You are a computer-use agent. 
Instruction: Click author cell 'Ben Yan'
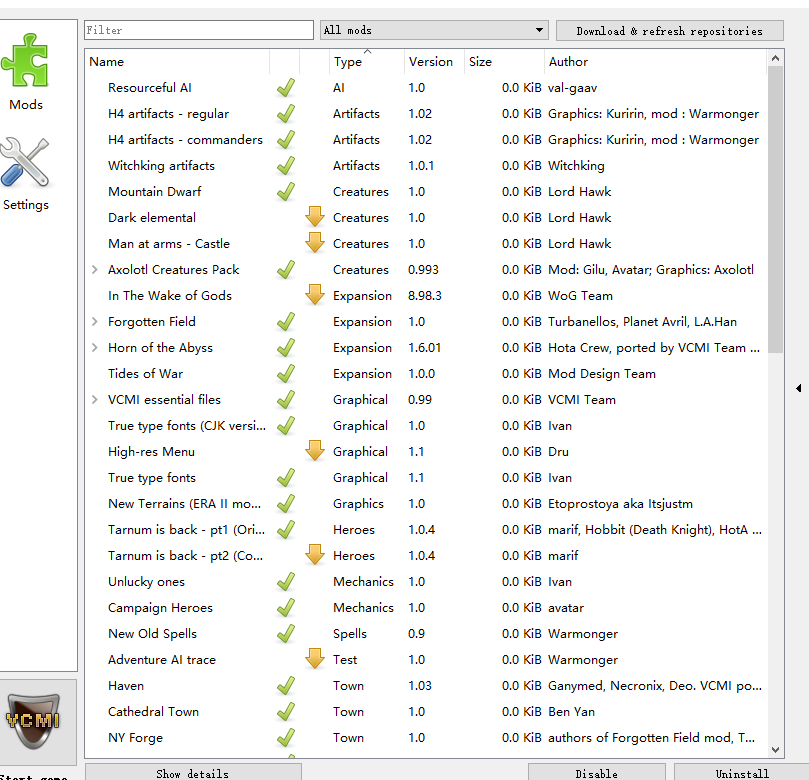[571, 711]
